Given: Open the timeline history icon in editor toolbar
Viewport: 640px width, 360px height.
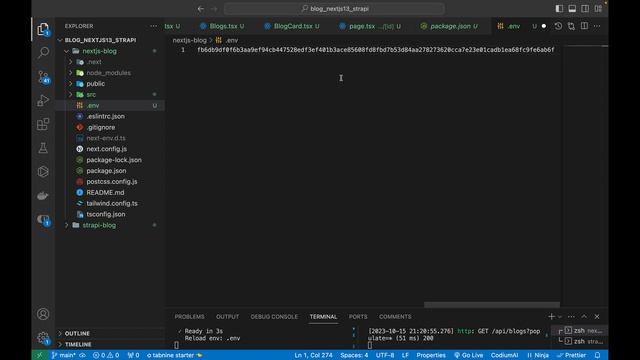Looking at the screenshot, I should click(558, 26).
